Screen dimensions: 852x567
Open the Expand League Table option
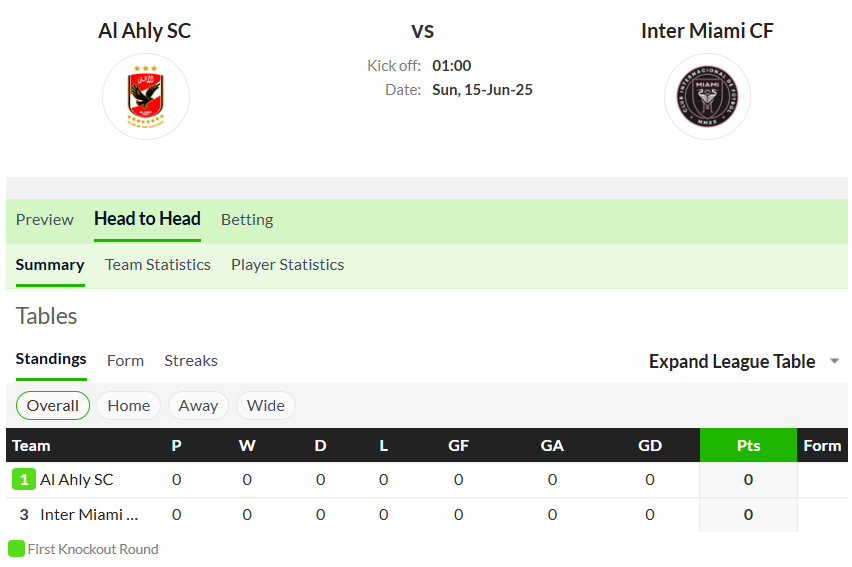click(732, 362)
